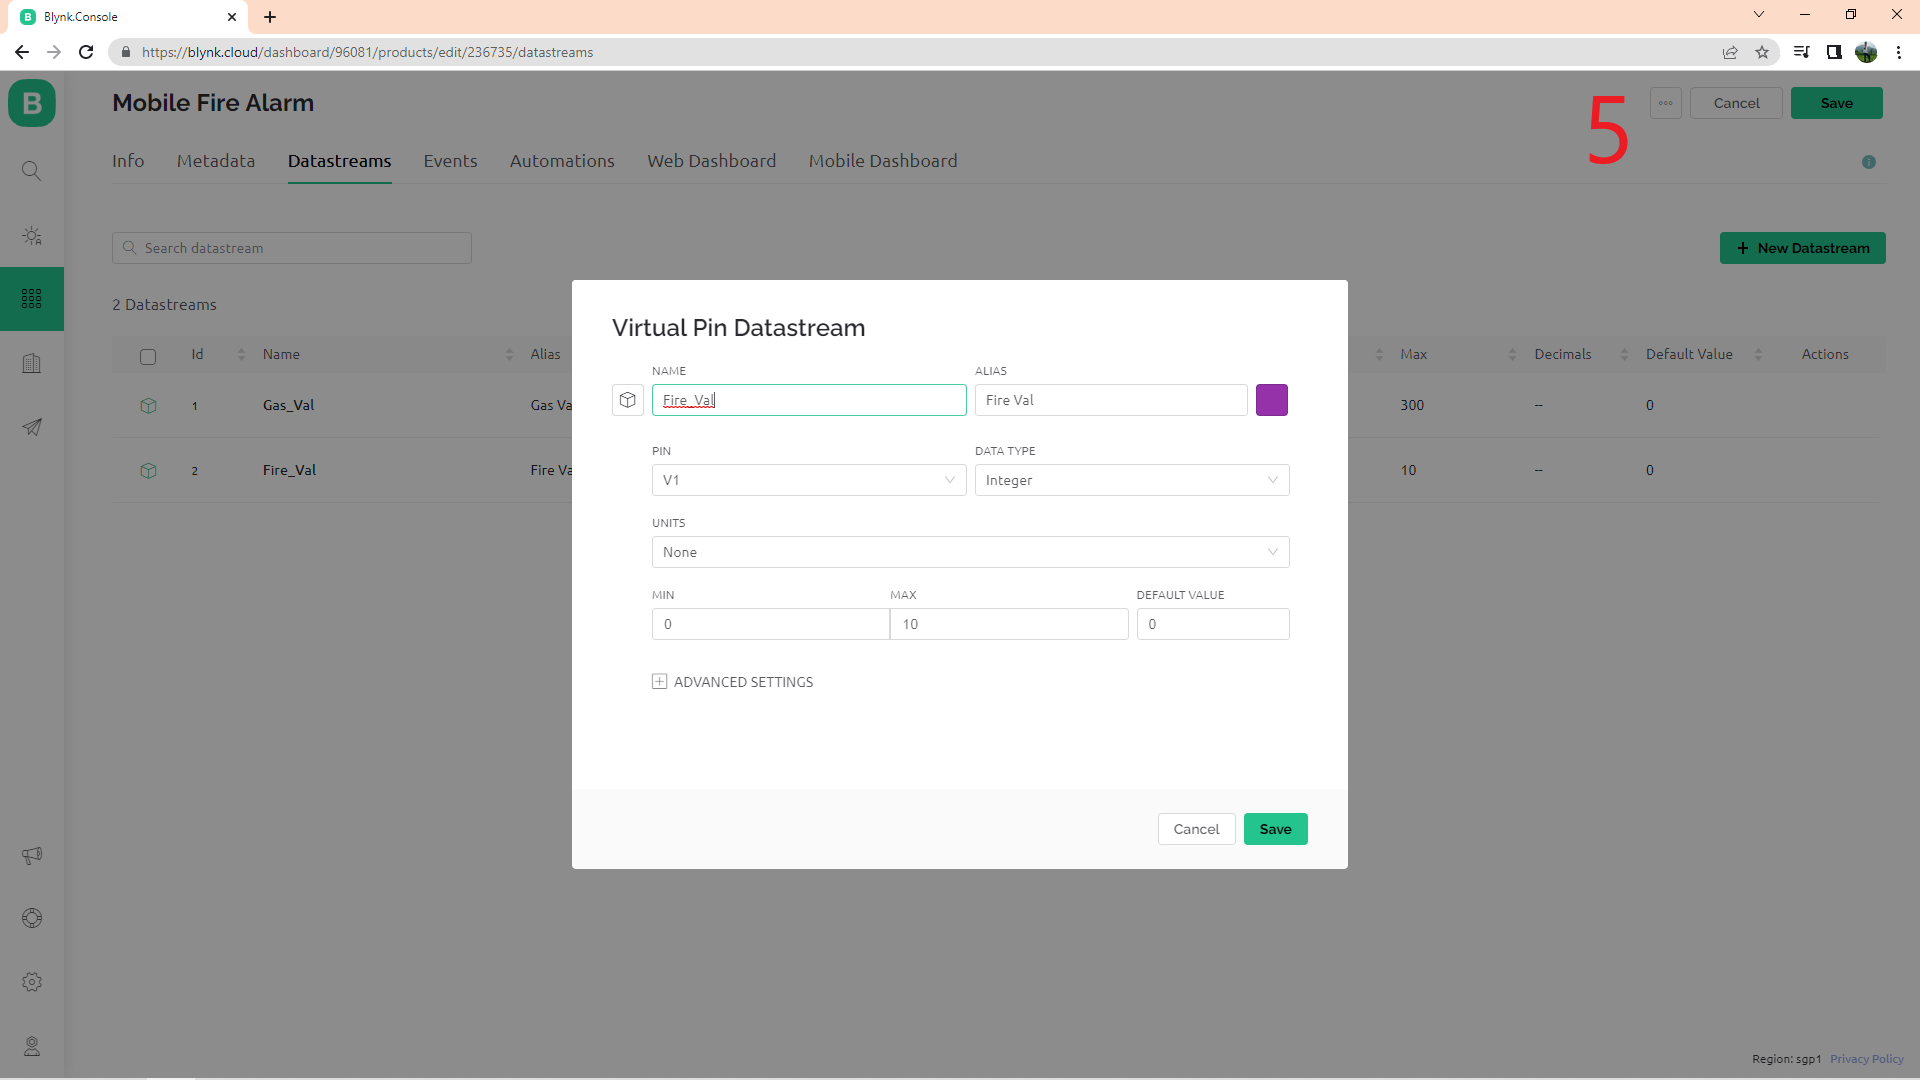Click the checkbox next to Gas_Val row

pyautogui.click(x=148, y=404)
